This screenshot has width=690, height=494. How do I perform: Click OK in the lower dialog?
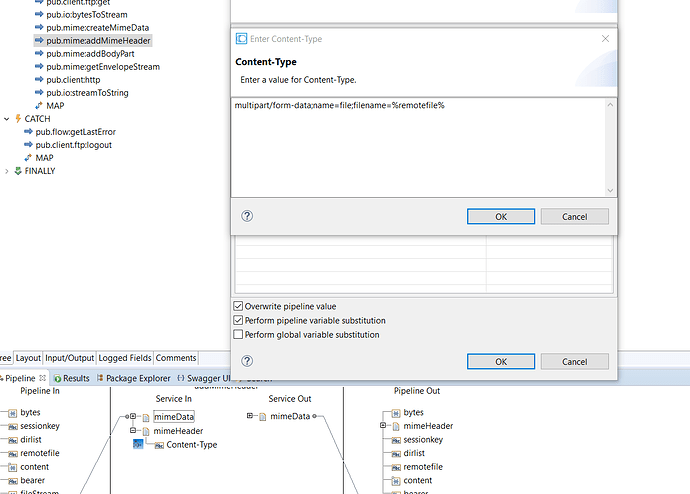[501, 362]
